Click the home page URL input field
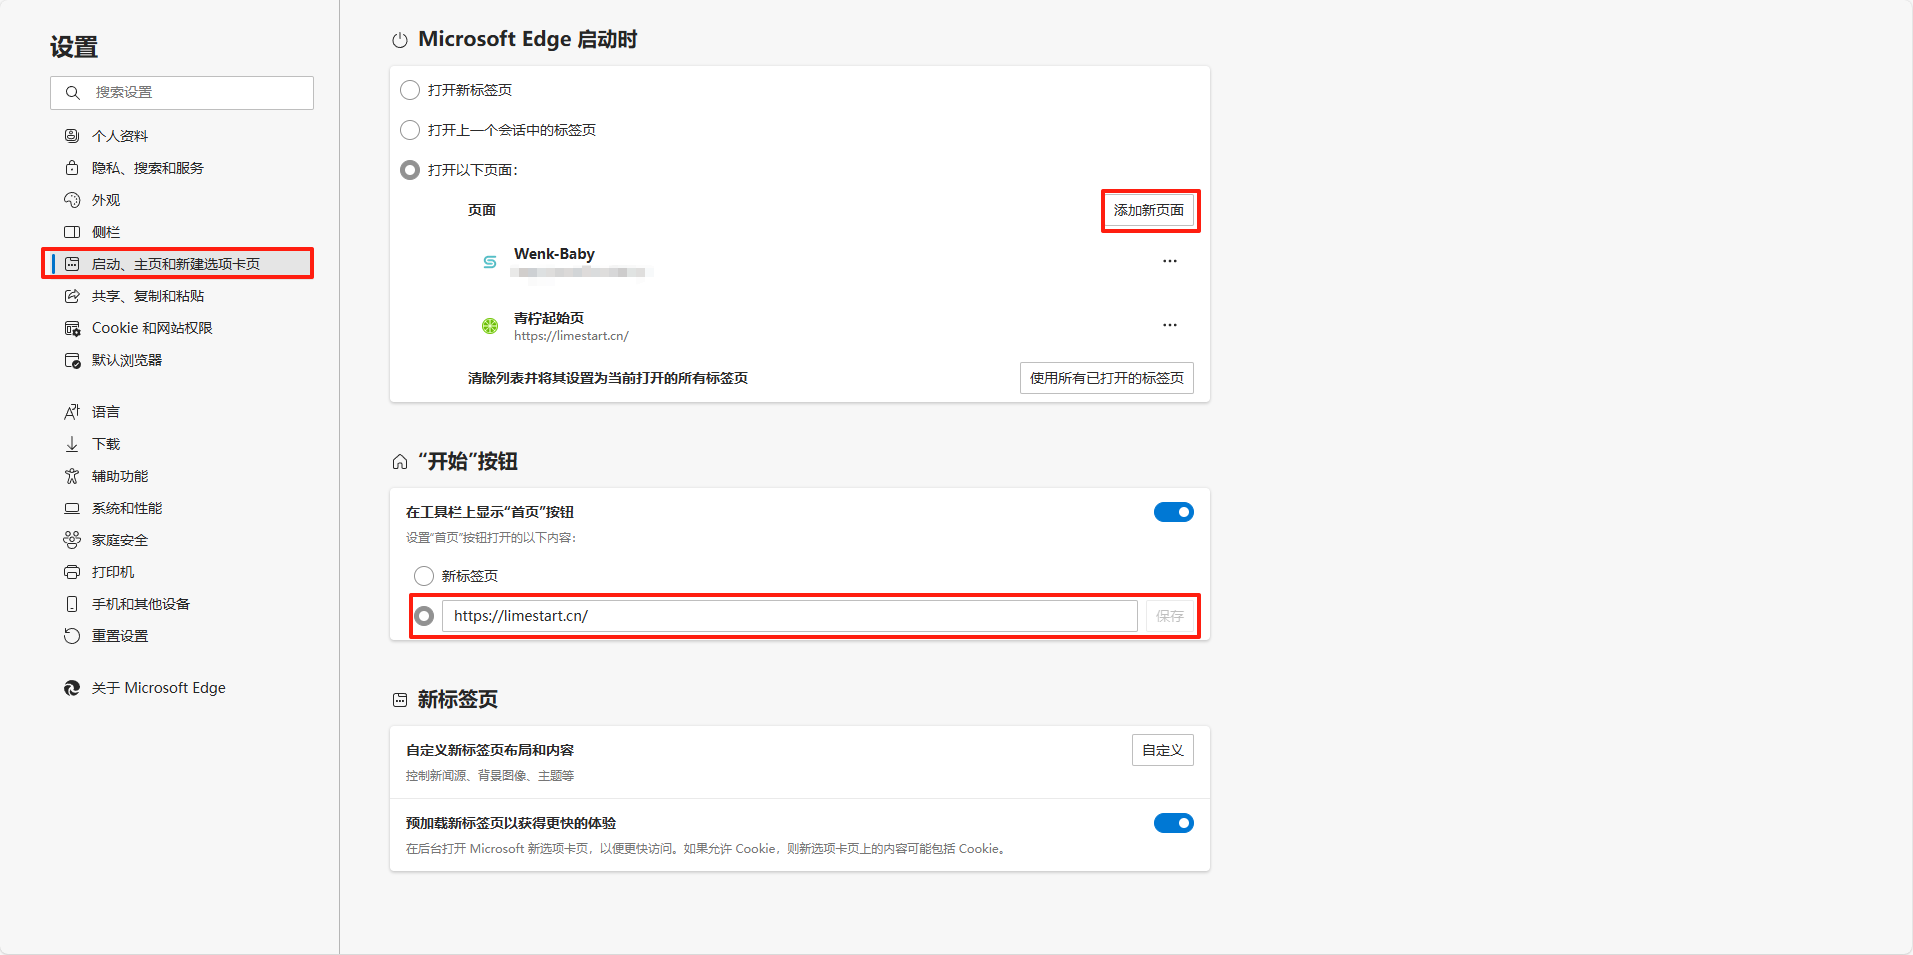Viewport: 1913px width, 955px height. [790, 616]
